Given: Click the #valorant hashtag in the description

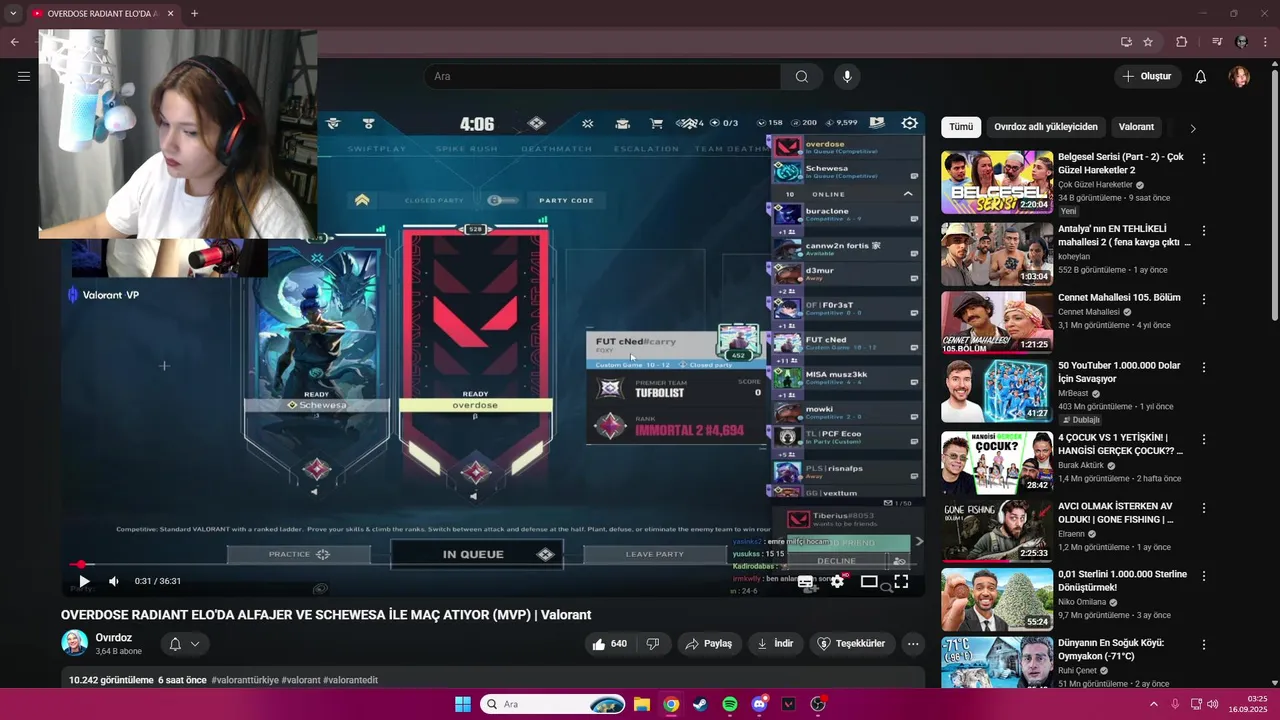Looking at the screenshot, I should tap(301, 680).
